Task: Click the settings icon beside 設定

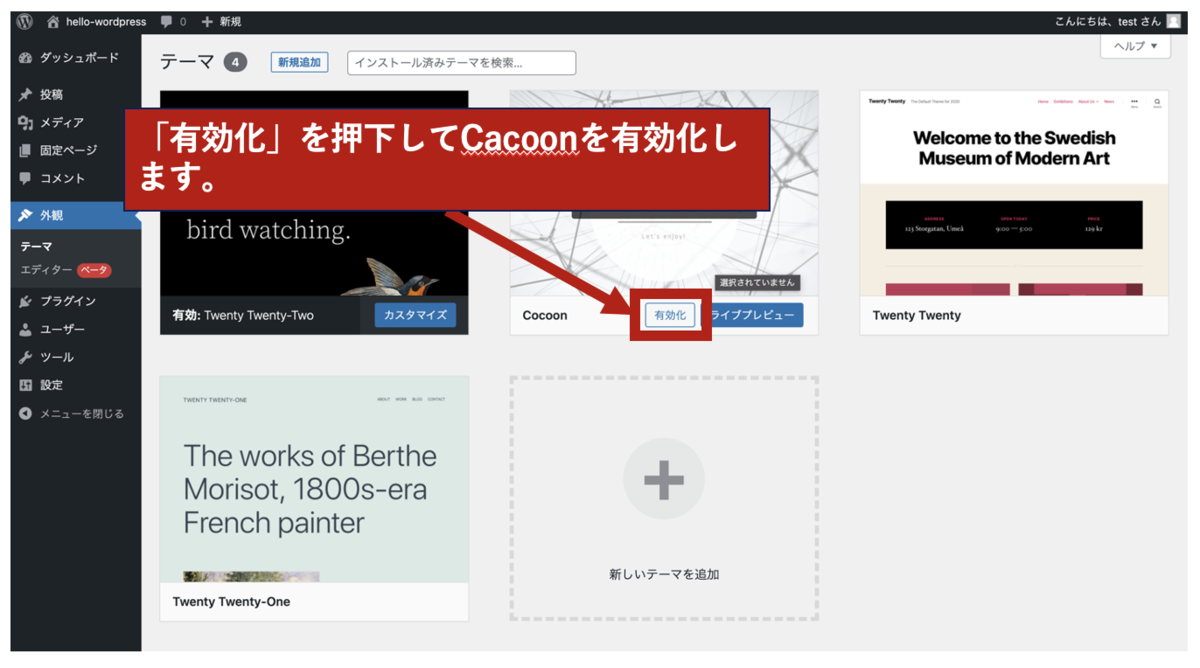Action: 26,385
